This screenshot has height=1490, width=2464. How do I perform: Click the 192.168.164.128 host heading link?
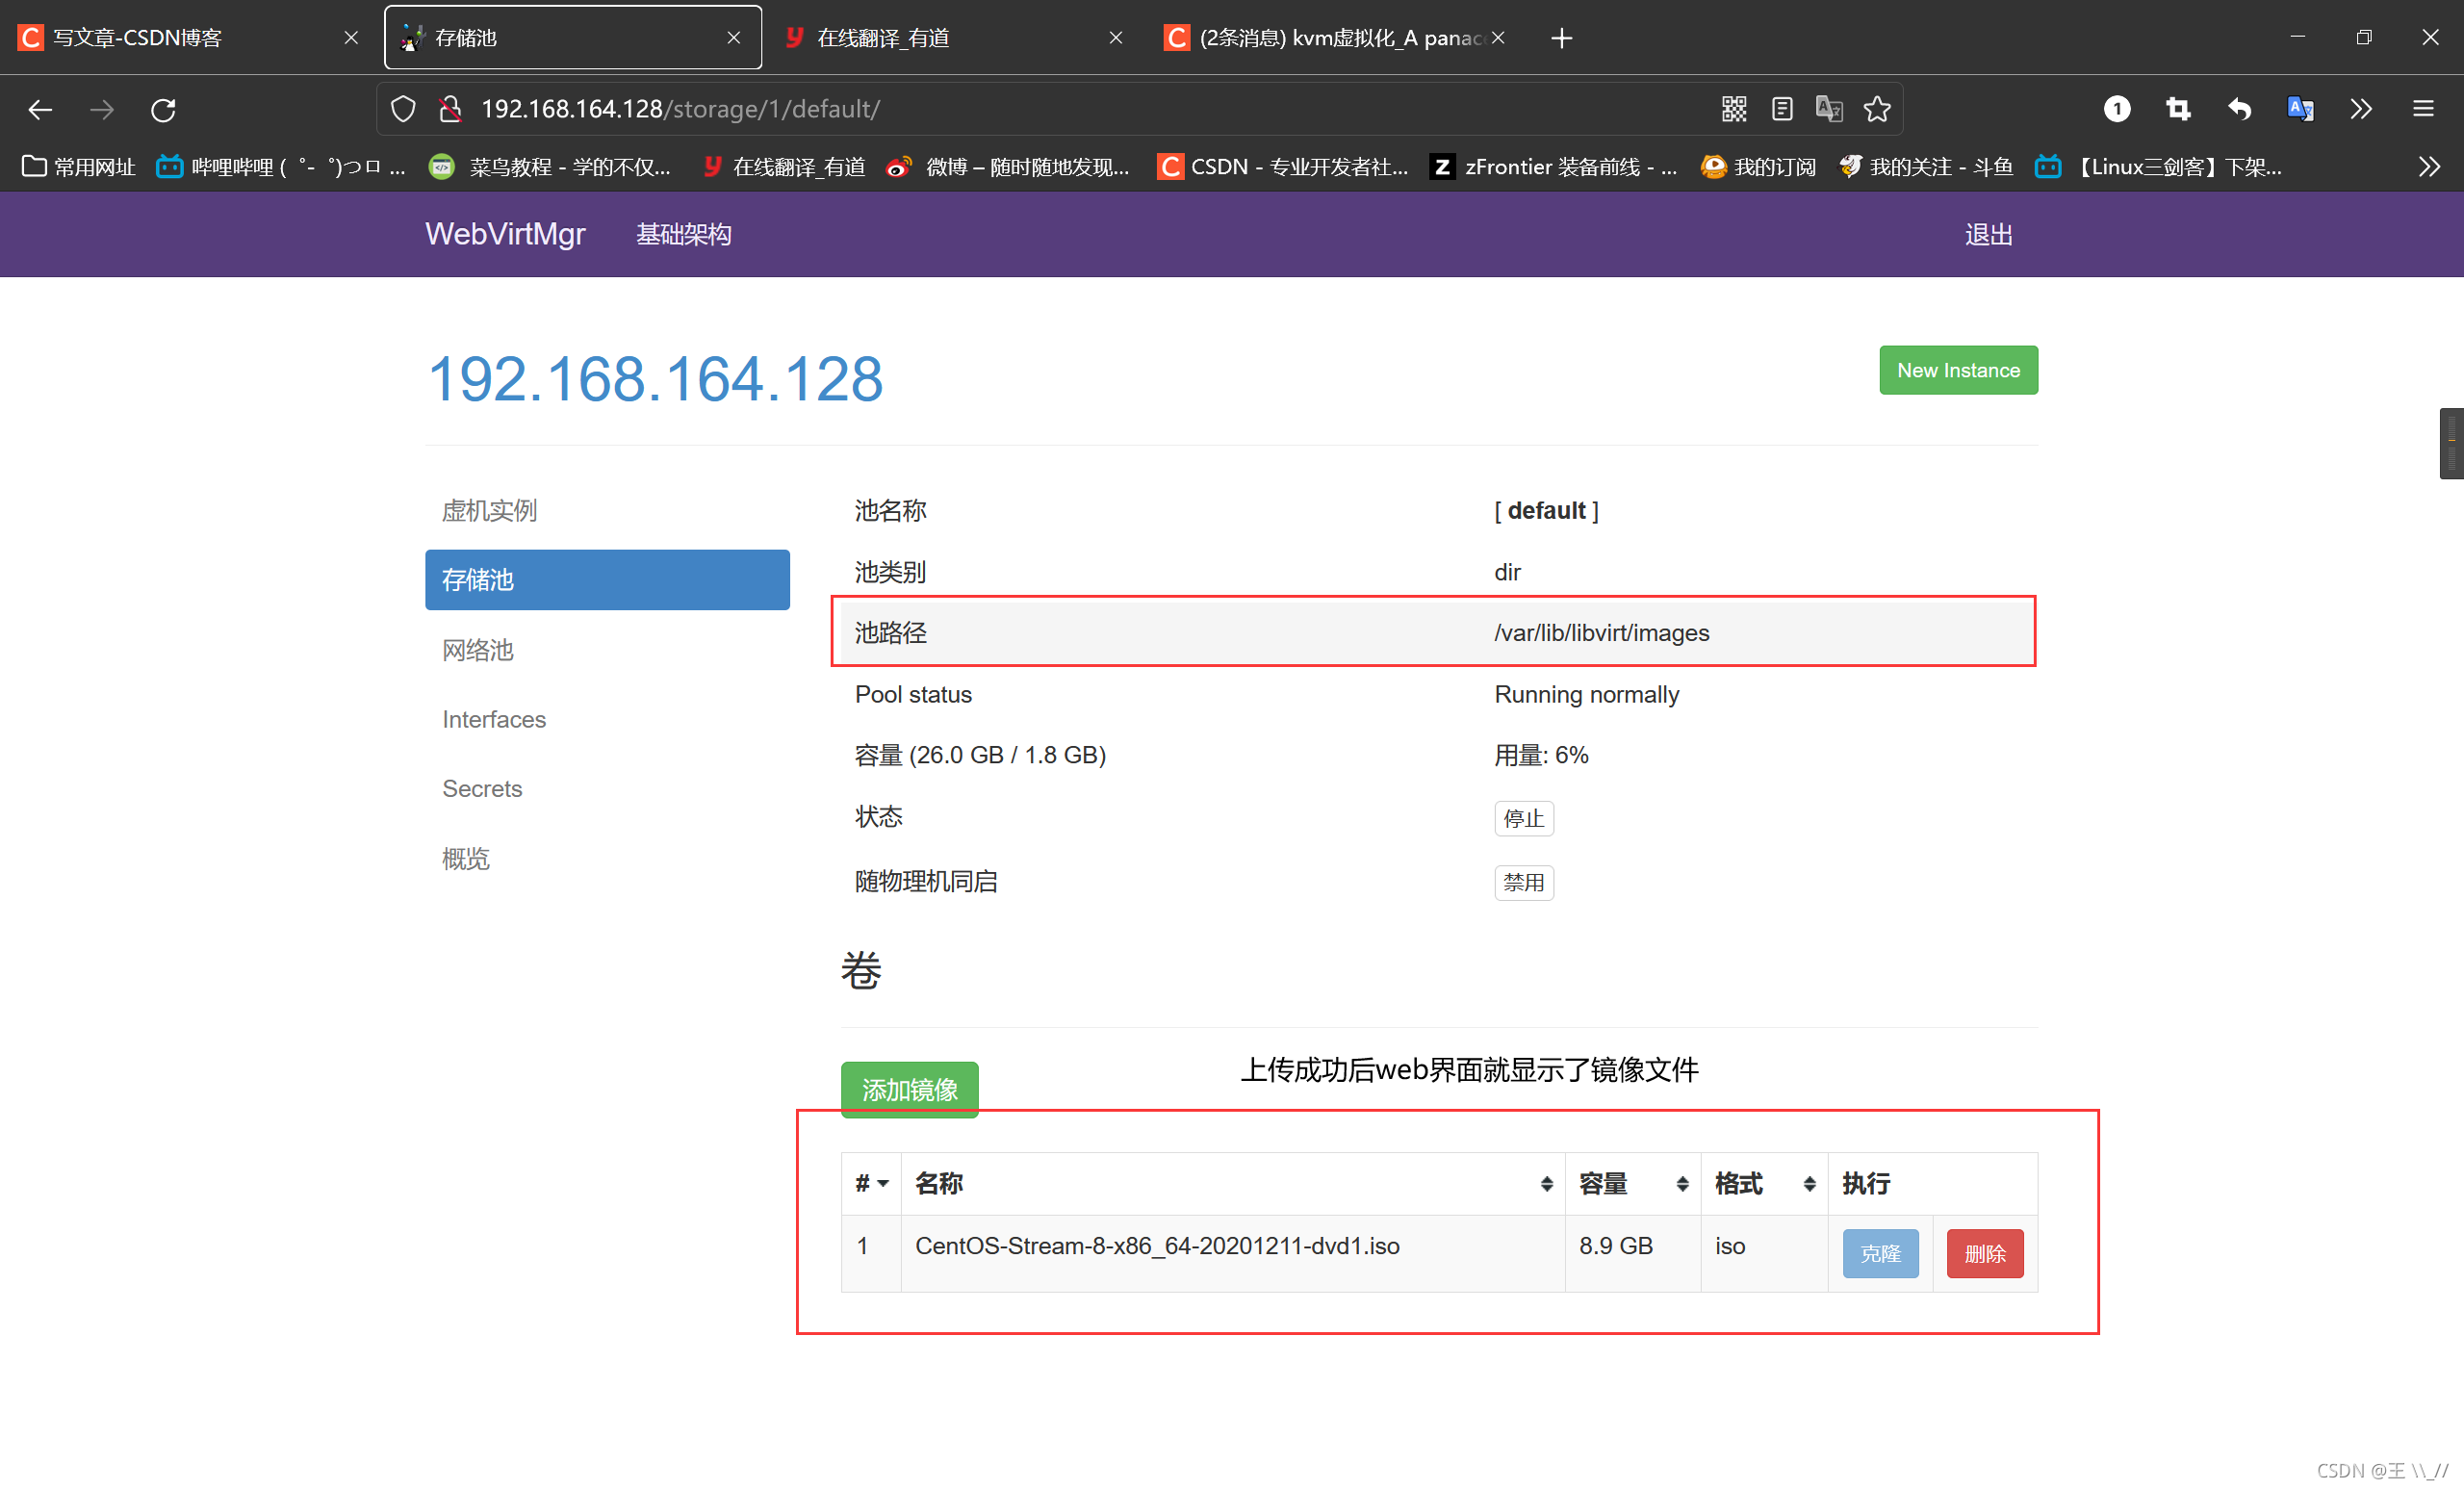coord(655,379)
